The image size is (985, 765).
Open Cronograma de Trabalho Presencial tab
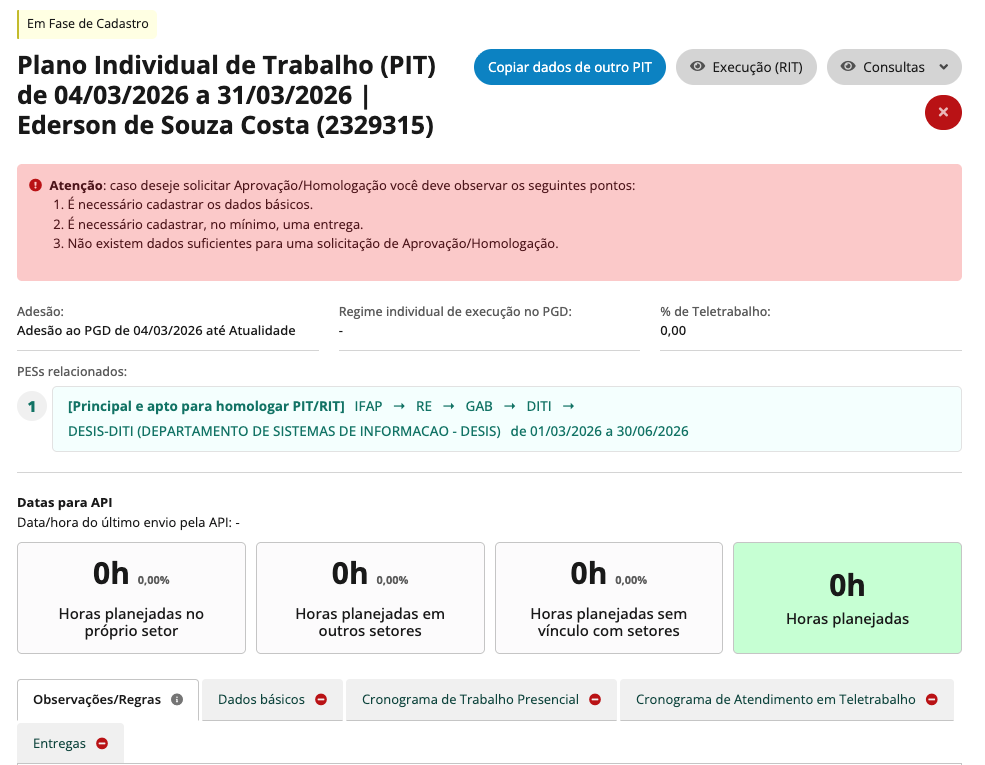coord(481,700)
